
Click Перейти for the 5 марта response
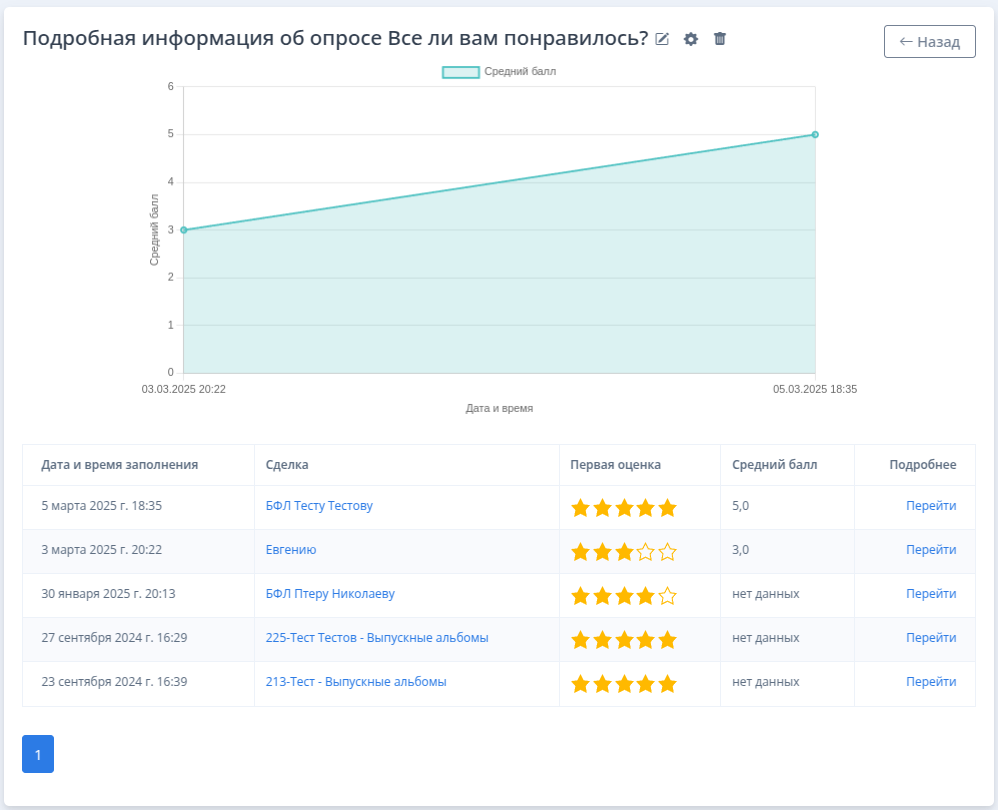pyautogui.click(x=931, y=506)
